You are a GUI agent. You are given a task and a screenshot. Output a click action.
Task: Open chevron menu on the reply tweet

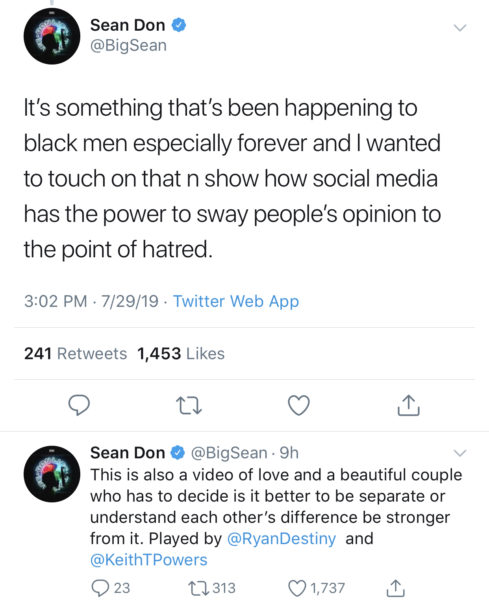(x=460, y=453)
